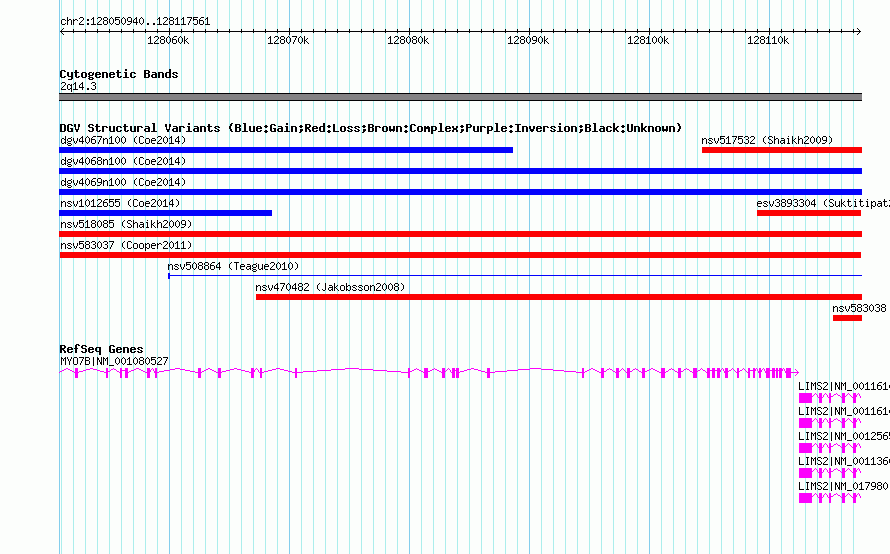
Task: Click the chr2:128050940..128117561 coordinates text
Action: tap(135, 21)
